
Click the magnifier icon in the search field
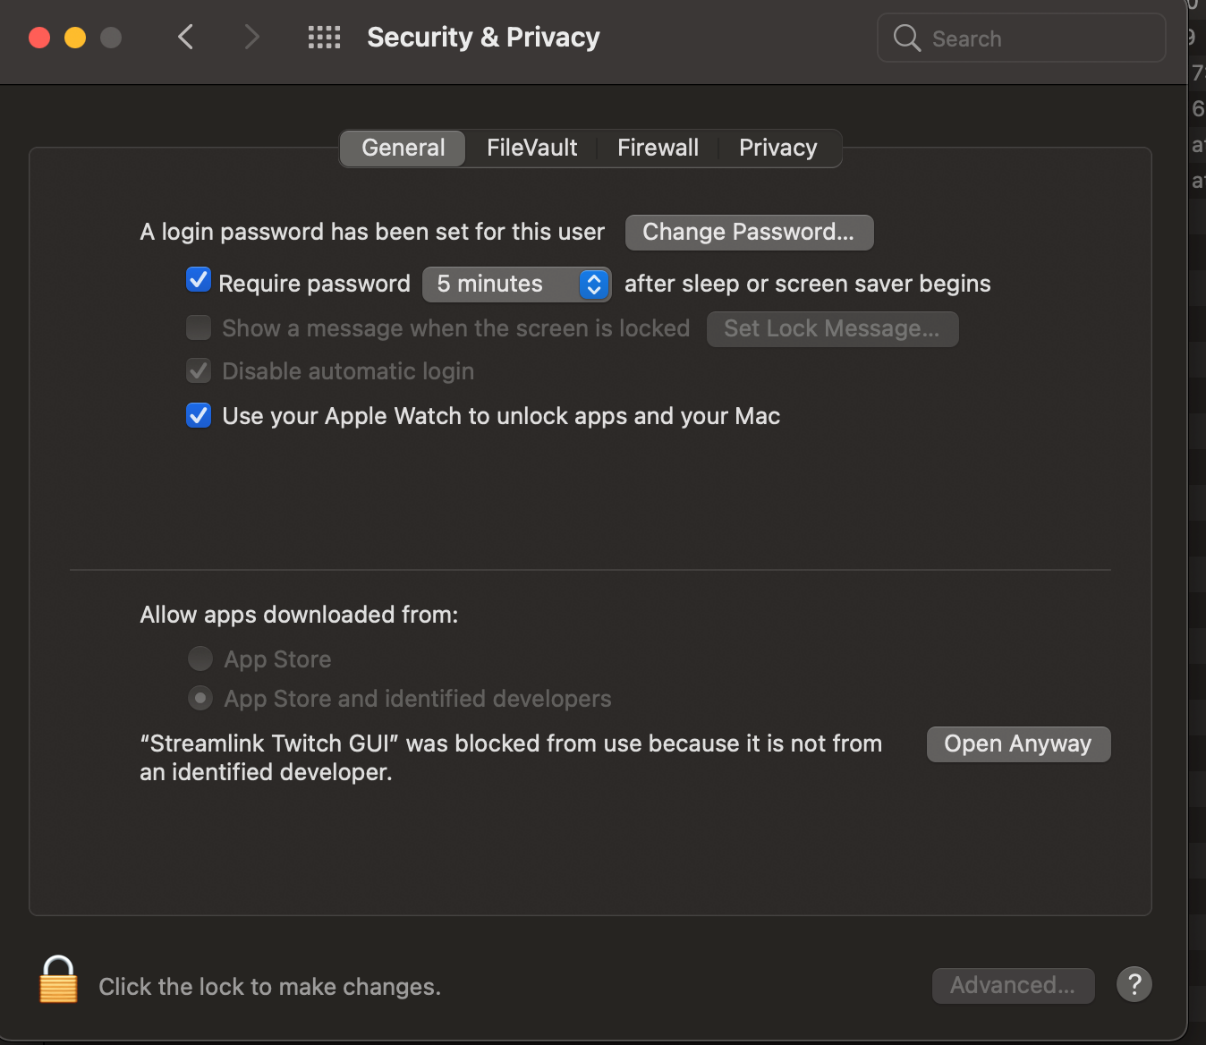point(906,38)
